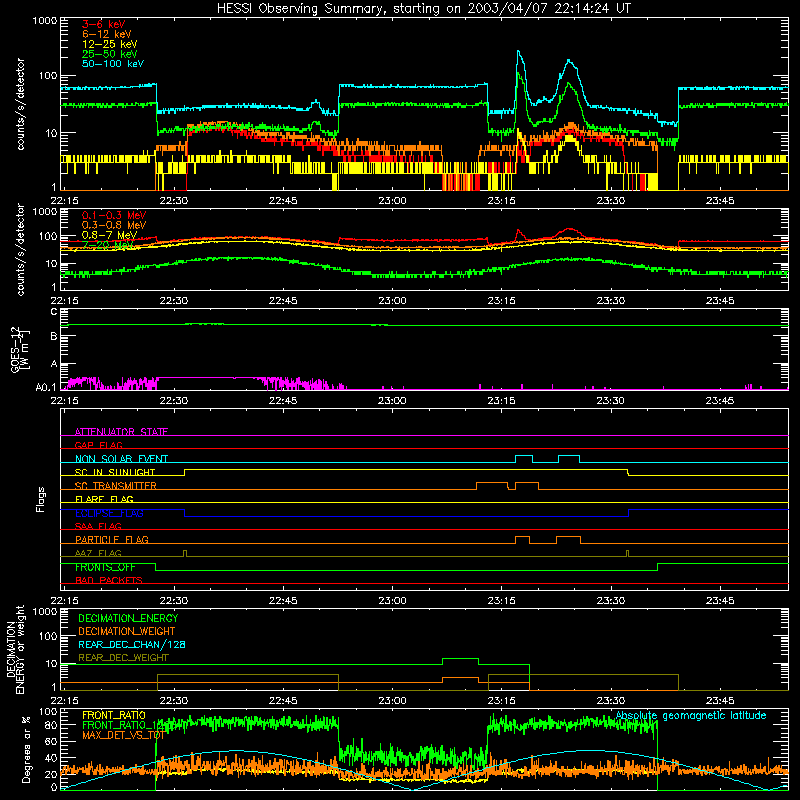
Task: Select the 'A0.1' tick label on GOES panel
Action: [46, 387]
